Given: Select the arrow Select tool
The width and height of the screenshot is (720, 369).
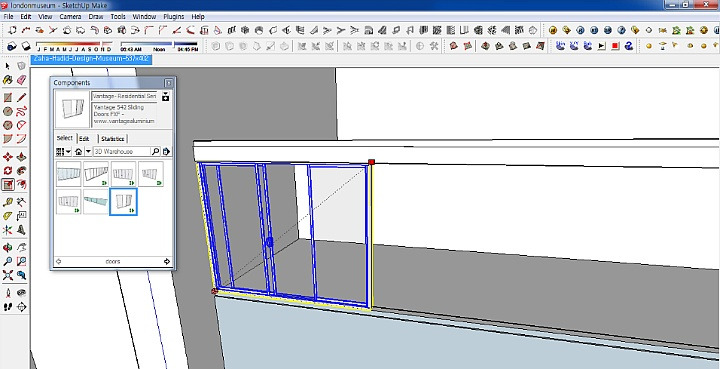Looking at the screenshot, I should tap(7, 66).
